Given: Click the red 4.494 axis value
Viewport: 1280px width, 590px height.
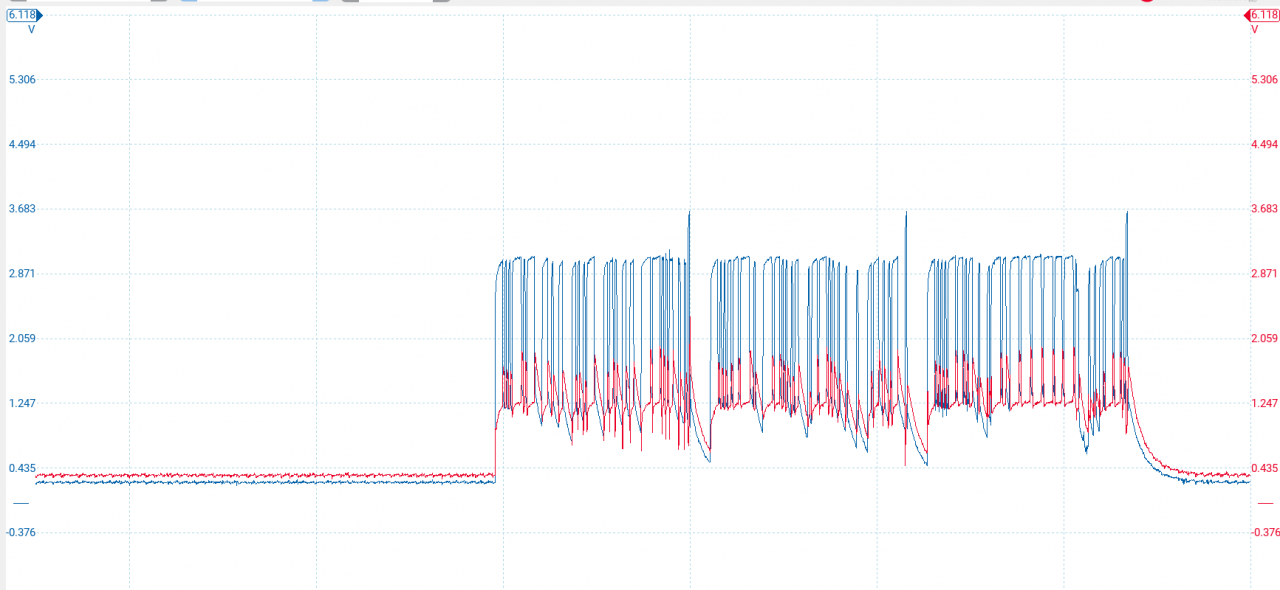Looking at the screenshot, I should coord(1265,144).
